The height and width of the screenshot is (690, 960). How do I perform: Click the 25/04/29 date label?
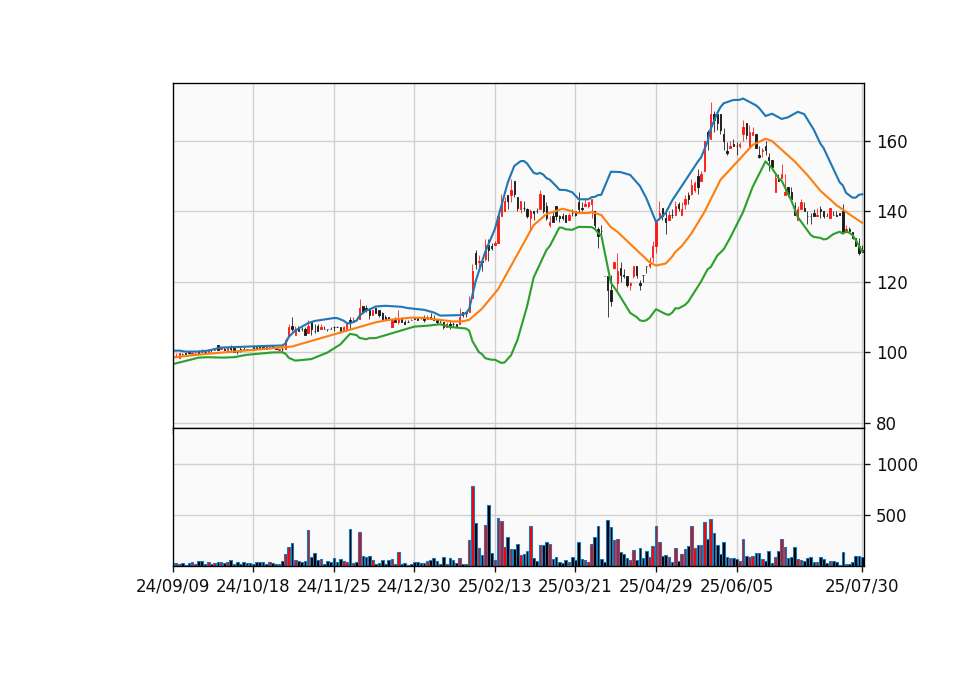[x=656, y=586]
